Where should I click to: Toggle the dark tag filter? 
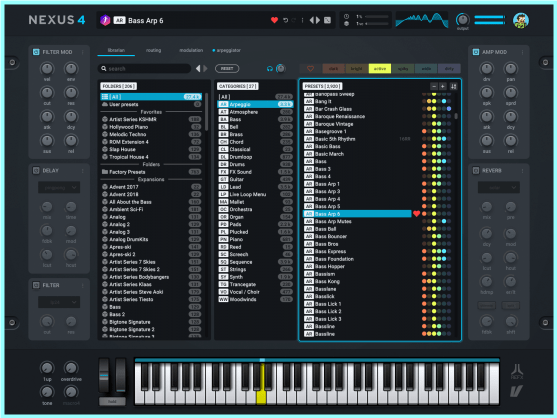pyautogui.click(x=333, y=69)
